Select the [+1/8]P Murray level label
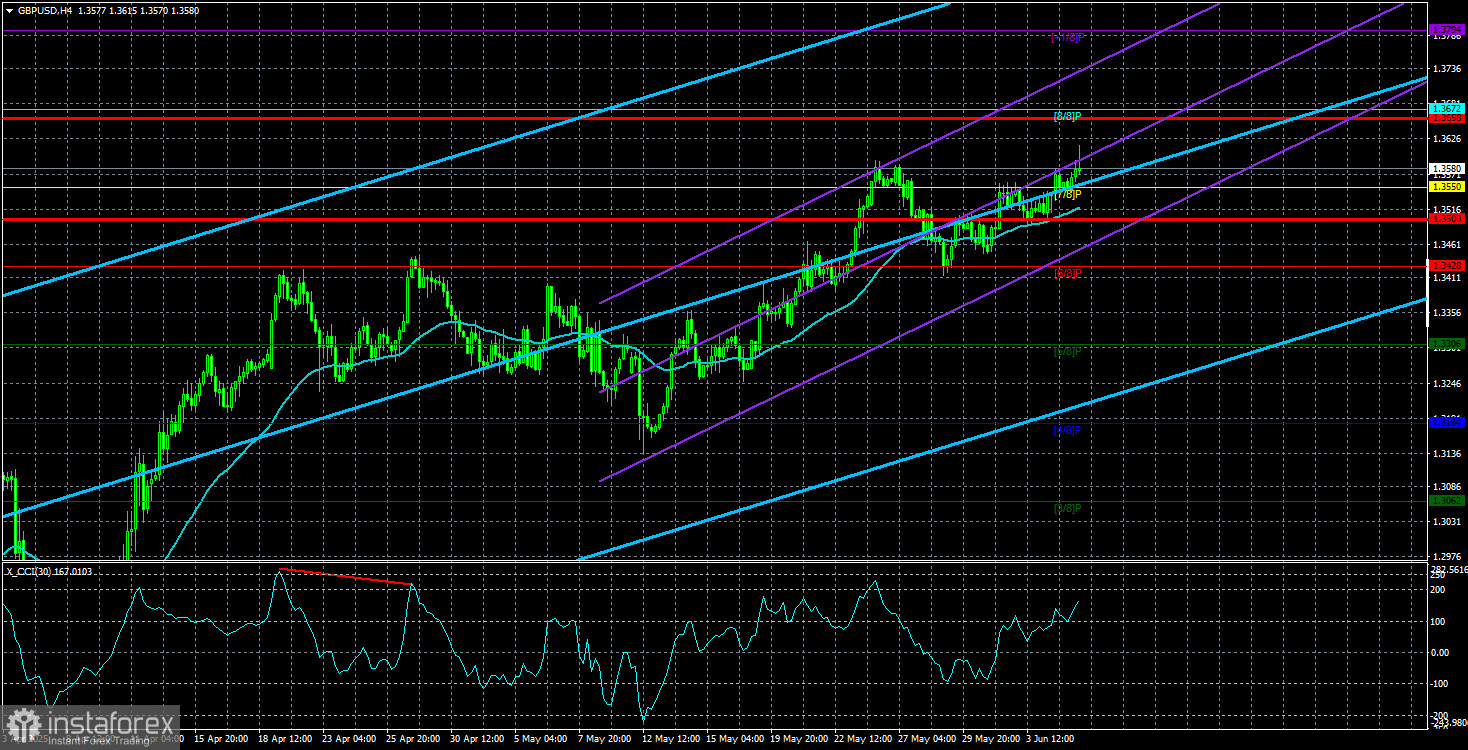 [1067, 38]
